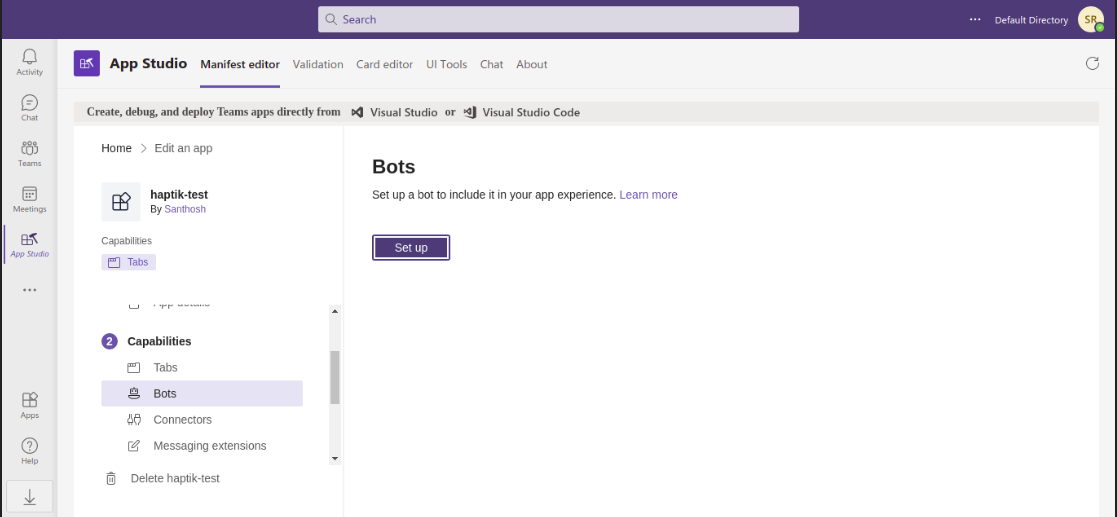Image resolution: width=1117 pixels, height=517 pixels.
Task: Open the Visual Studio Code link
Action: (531, 112)
